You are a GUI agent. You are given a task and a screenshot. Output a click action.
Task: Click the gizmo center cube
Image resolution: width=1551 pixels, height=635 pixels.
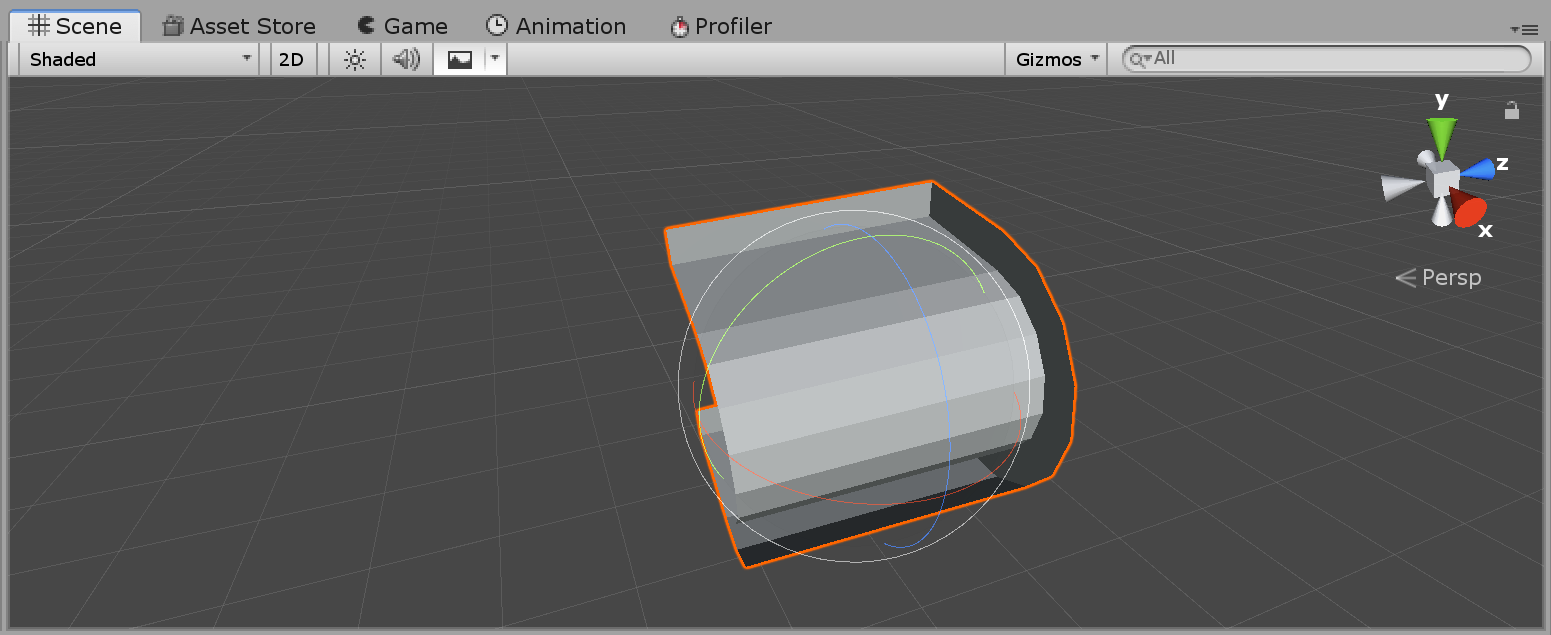point(1442,180)
